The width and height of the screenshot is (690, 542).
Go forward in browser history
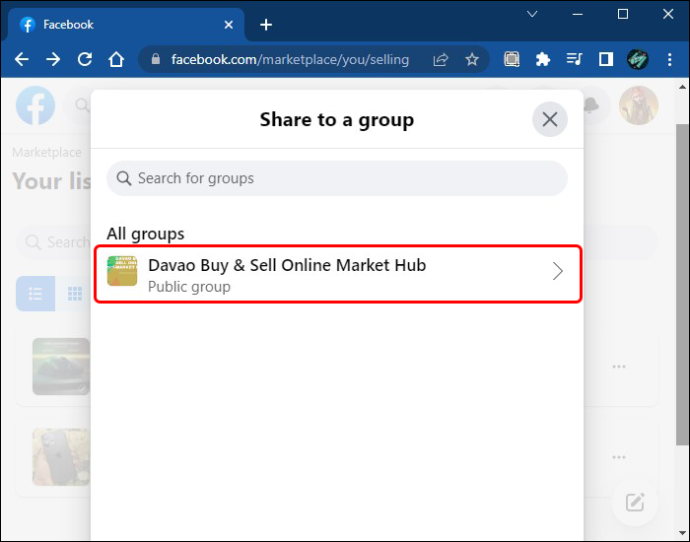(53, 59)
